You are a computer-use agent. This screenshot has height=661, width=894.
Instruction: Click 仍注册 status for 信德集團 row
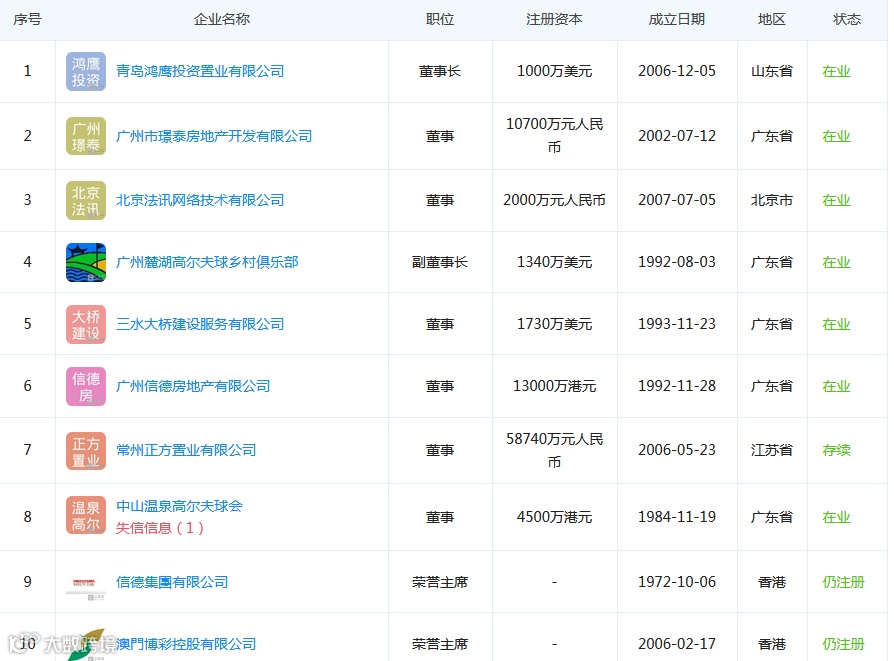point(843,582)
